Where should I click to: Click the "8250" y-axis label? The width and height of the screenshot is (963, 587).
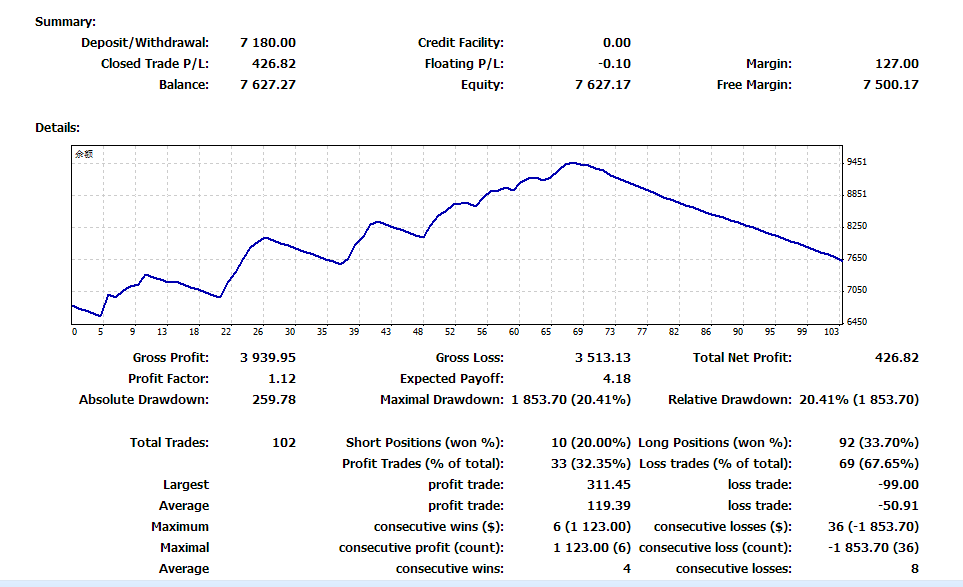[857, 225]
